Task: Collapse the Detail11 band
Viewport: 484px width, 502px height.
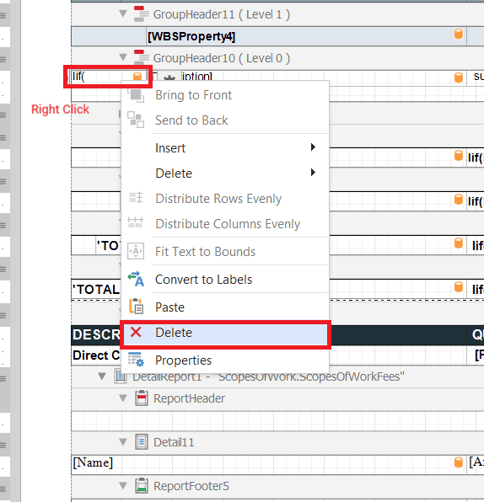Action: pyautogui.click(x=123, y=442)
